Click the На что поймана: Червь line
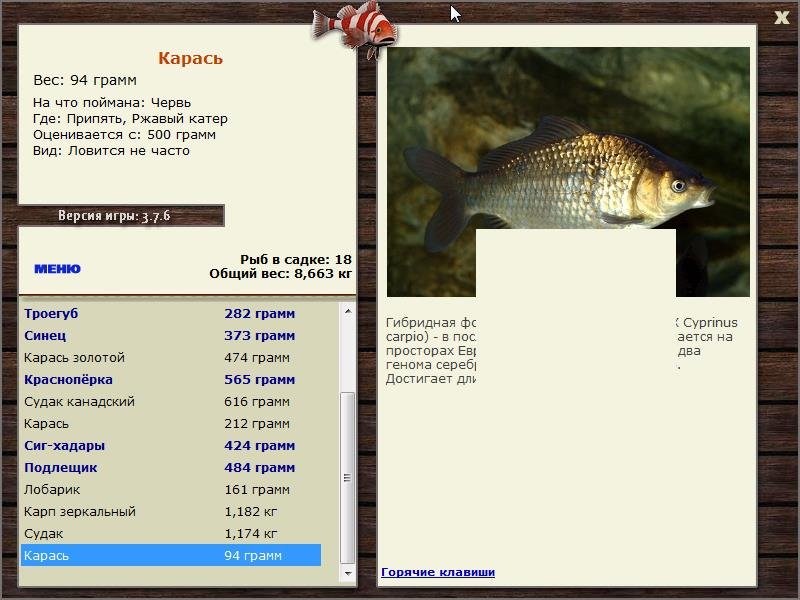 pos(112,103)
